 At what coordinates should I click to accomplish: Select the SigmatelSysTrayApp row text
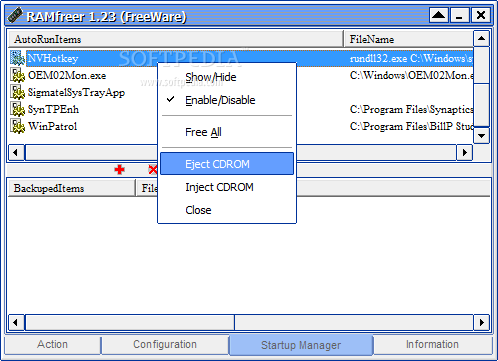(x=76, y=93)
